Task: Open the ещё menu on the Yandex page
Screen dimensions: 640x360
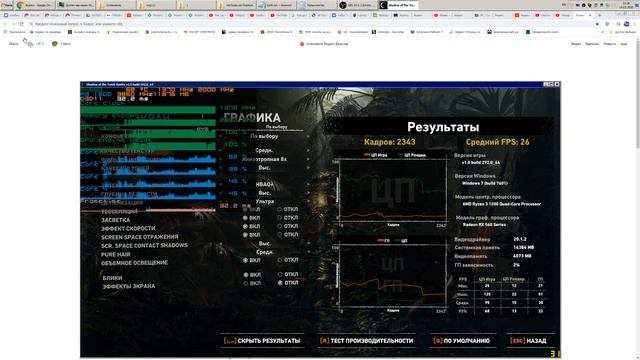Action: [624, 44]
